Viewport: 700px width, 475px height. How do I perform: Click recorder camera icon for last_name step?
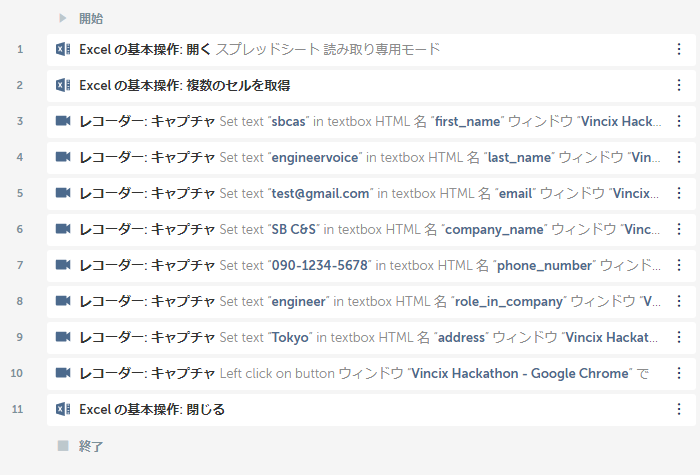click(x=63, y=157)
